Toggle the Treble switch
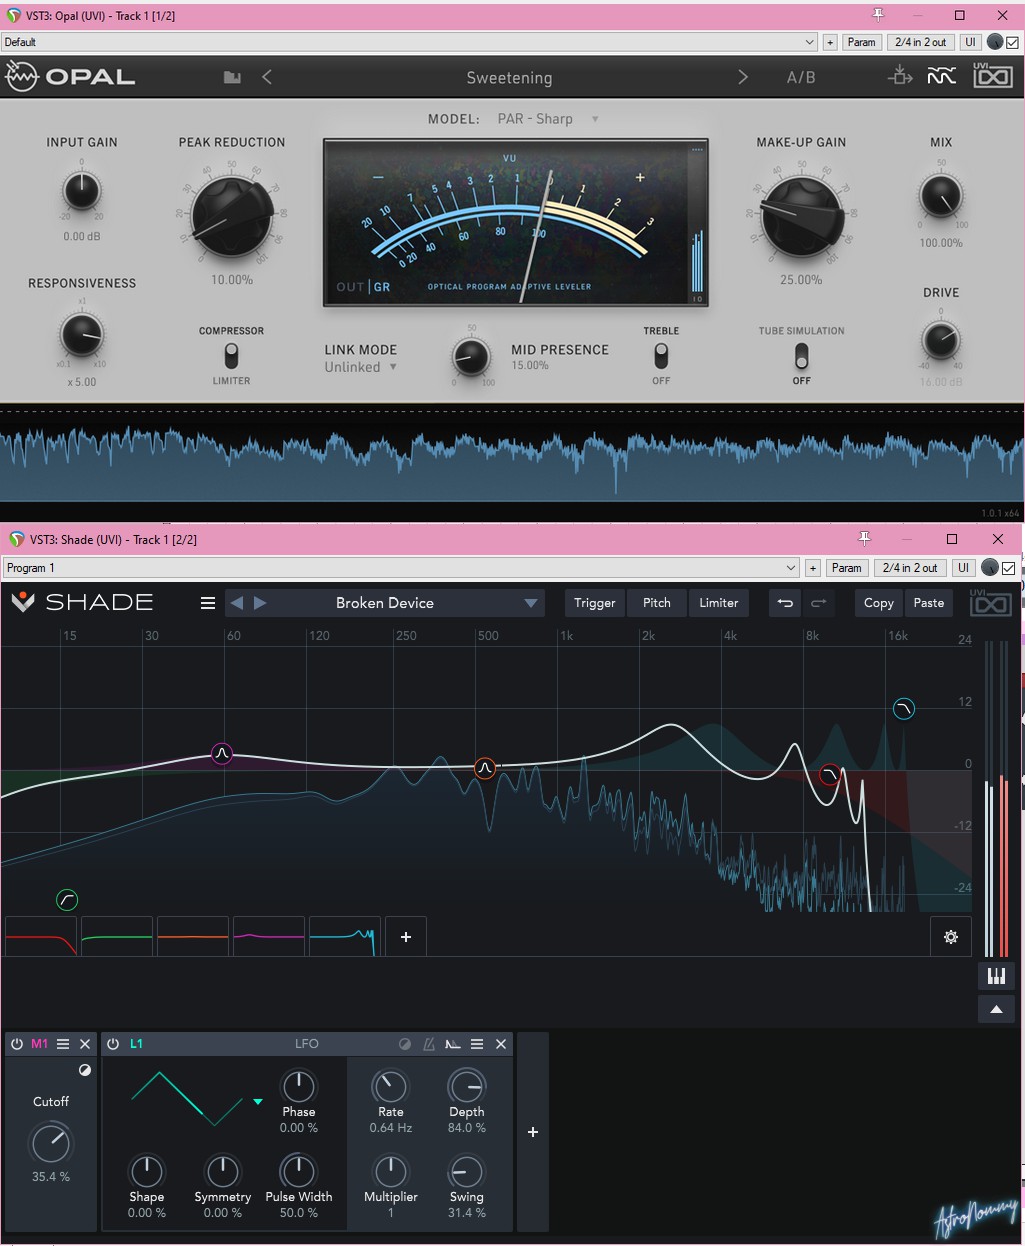This screenshot has height=1246, width=1025. (661, 356)
